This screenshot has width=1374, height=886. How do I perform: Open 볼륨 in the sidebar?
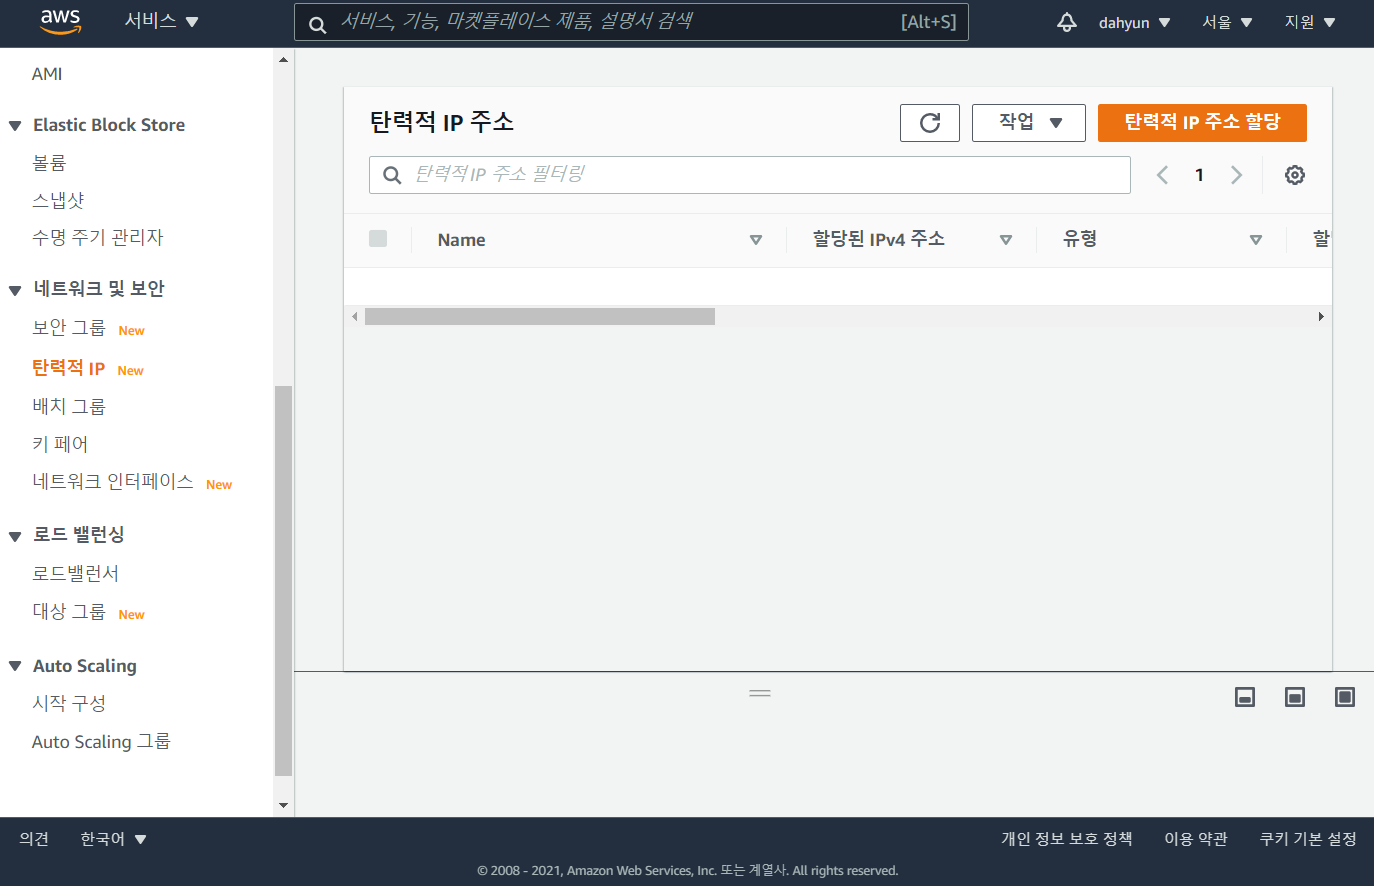[x=49, y=162]
